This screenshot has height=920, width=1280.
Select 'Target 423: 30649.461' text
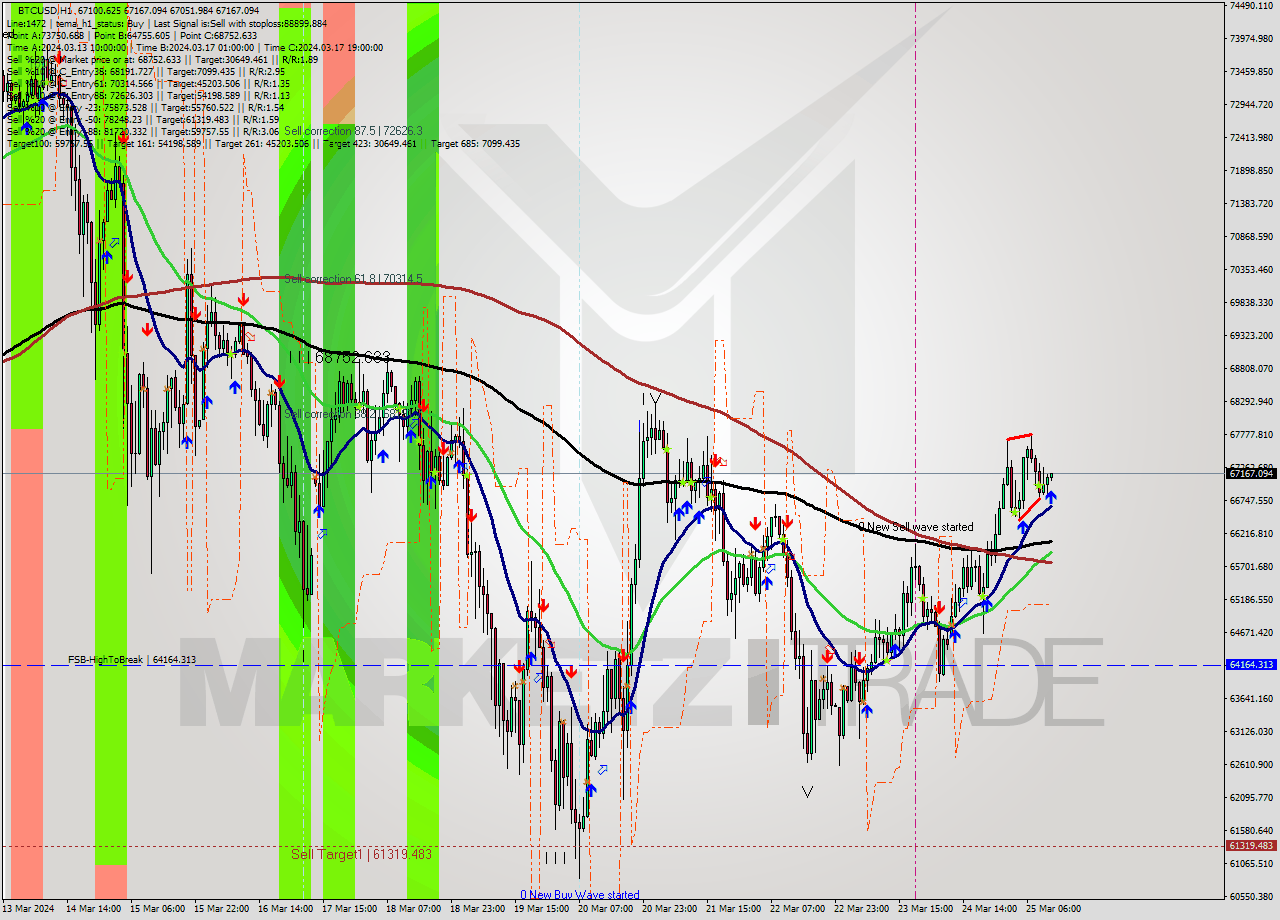[x=371, y=144]
